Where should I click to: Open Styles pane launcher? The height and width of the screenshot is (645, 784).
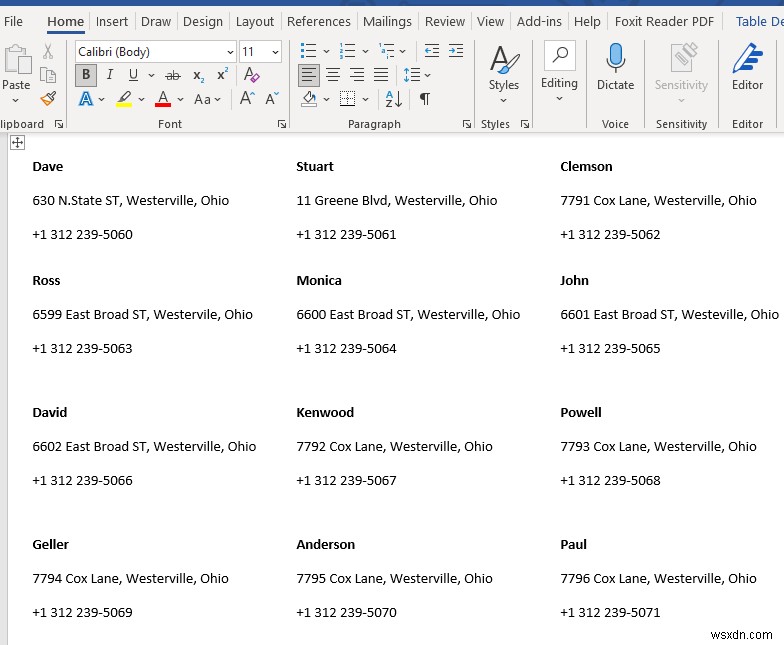pos(524,124)
